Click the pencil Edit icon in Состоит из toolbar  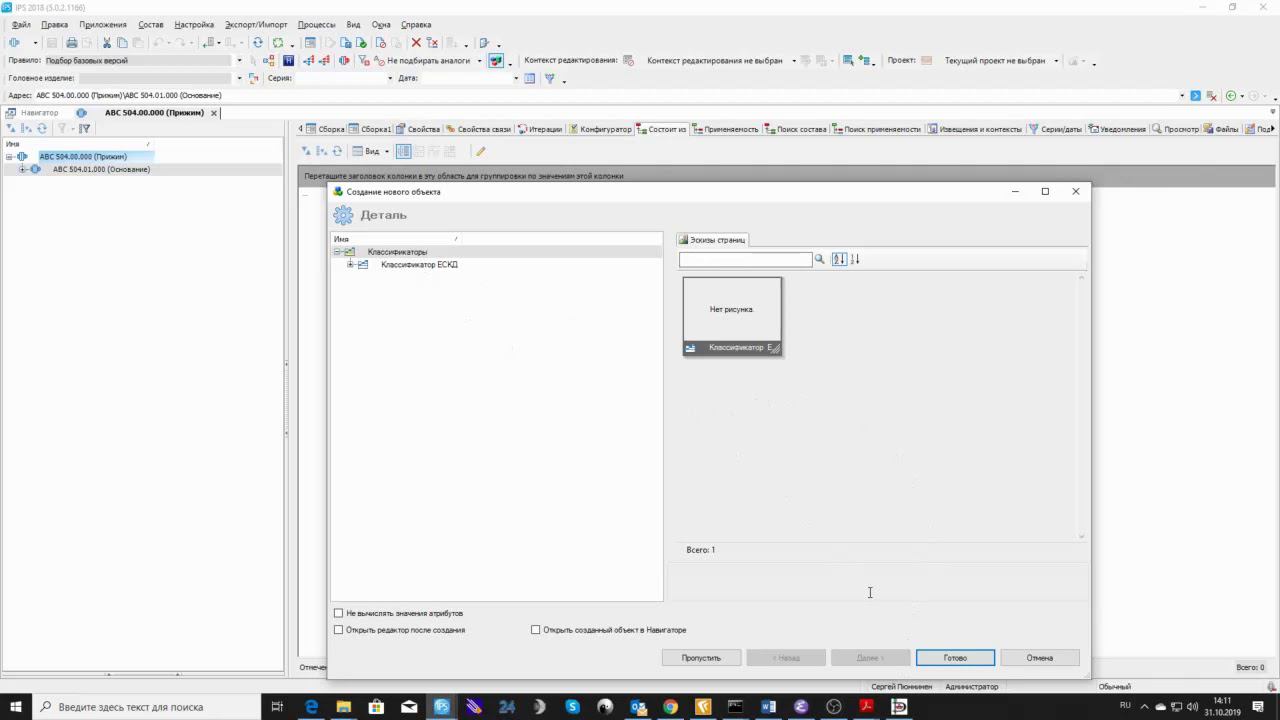tap(480, 151)
